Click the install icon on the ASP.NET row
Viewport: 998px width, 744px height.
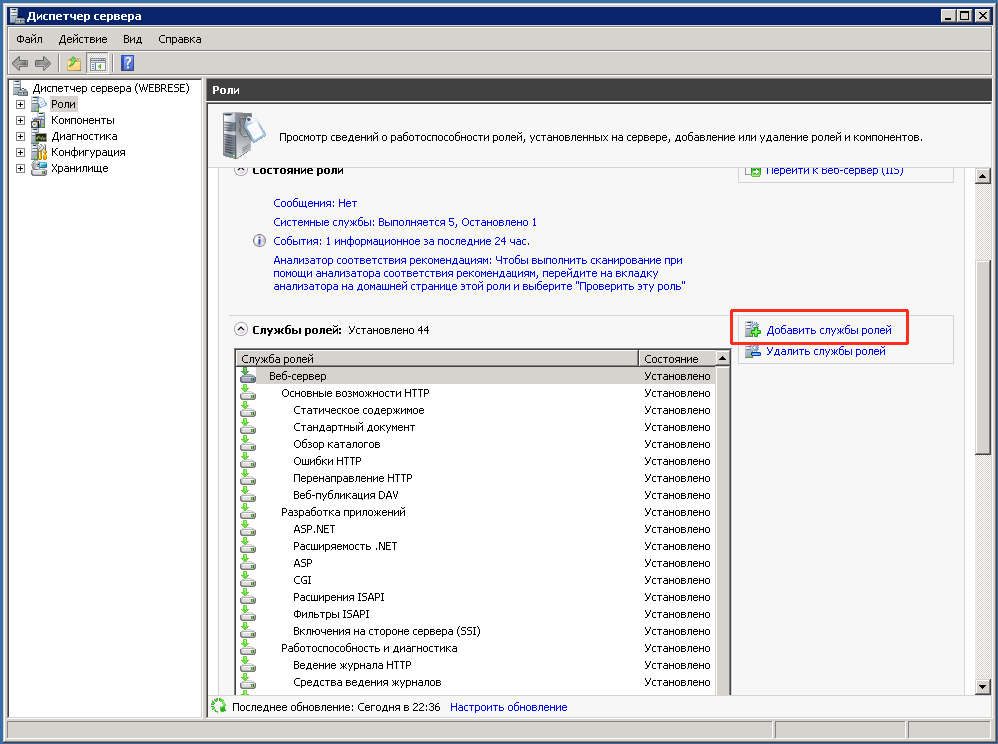point(248,529)
